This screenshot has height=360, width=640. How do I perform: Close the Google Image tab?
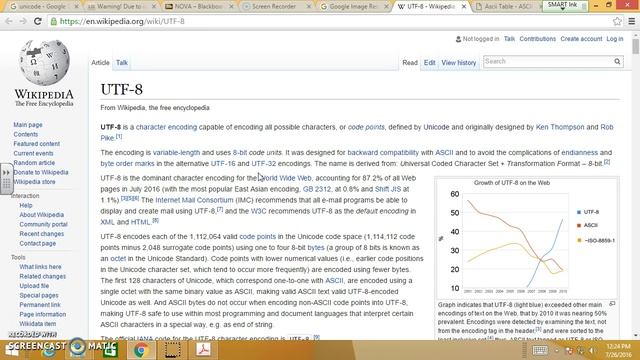tap(386, 7)
